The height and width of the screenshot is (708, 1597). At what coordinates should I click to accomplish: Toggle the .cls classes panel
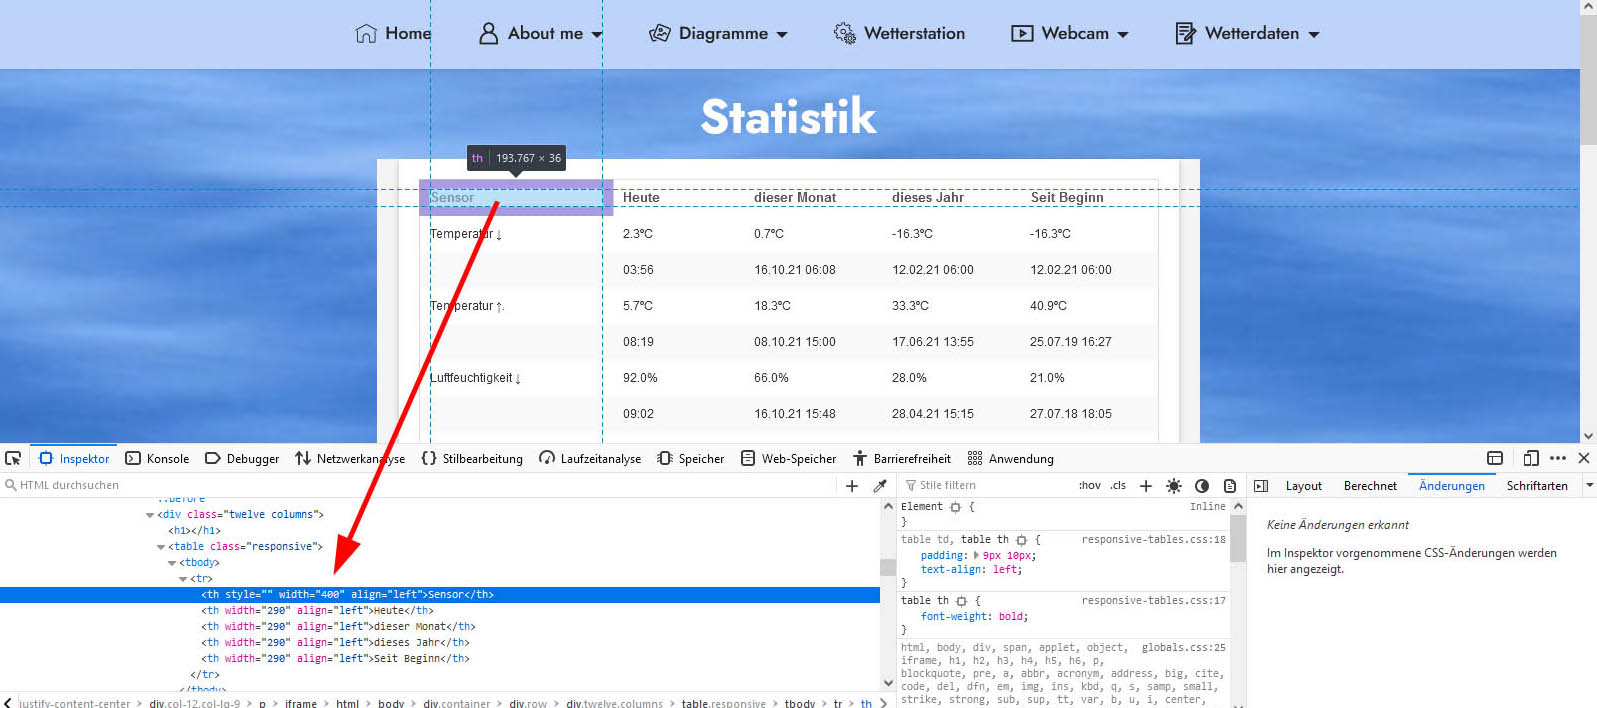pyautogui.click(x=1118, y=486)
